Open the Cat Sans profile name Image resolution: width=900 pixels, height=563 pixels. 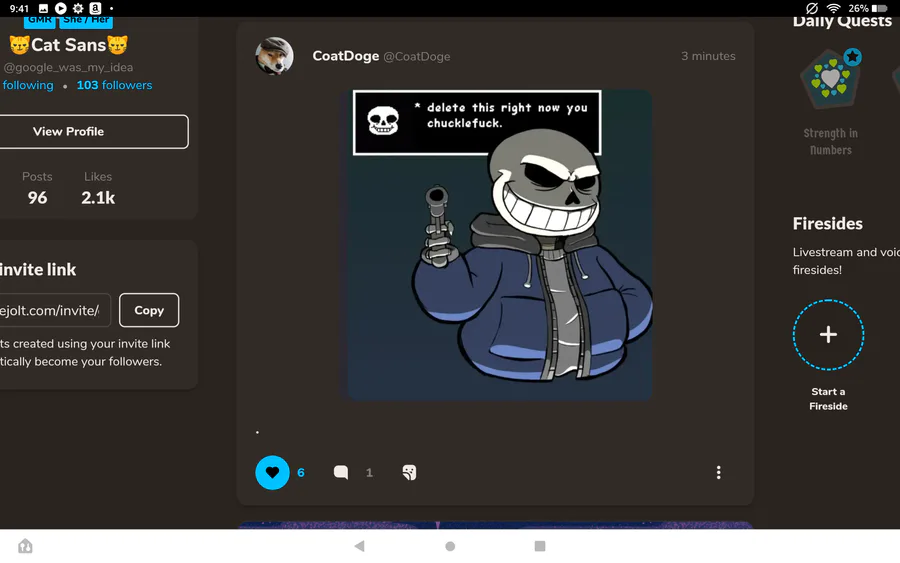click(68, 45)
